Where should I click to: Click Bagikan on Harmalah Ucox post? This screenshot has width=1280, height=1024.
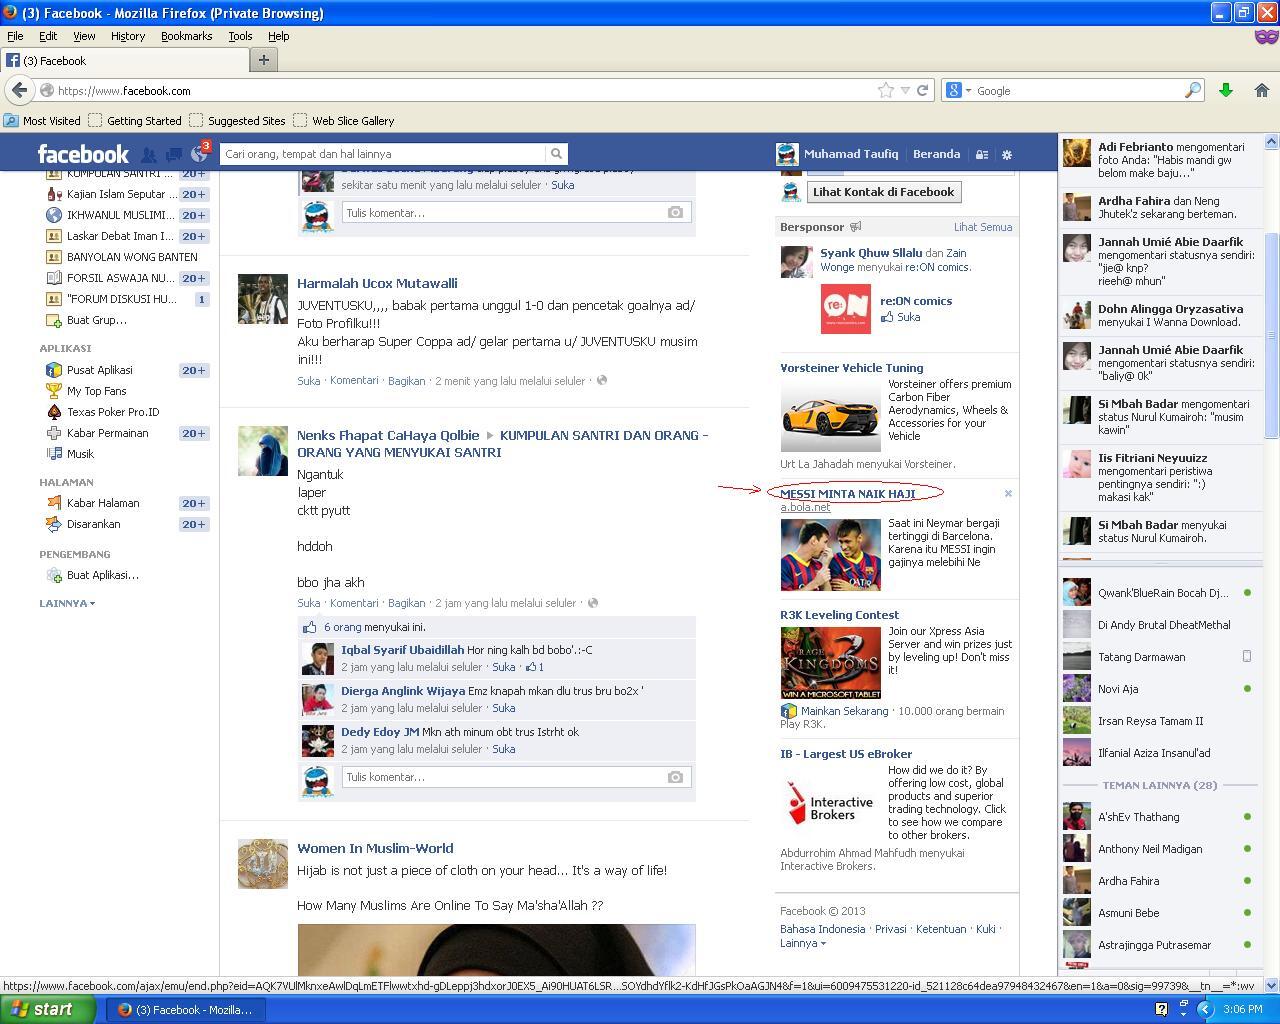coord(407,381)
